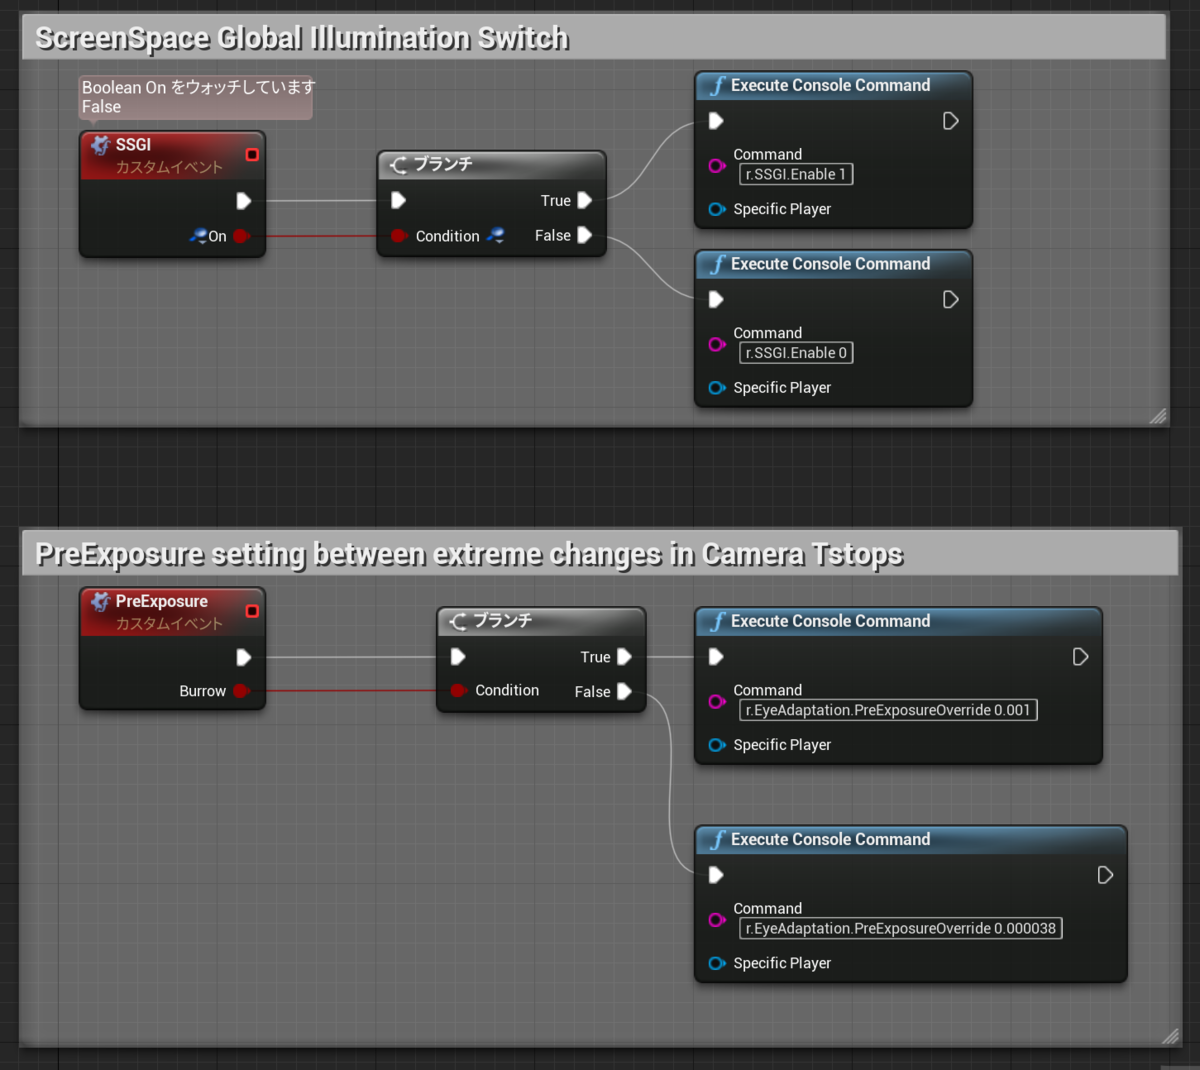
Task: Click exec output of PreExposureOverride 0.001 node
Action: (1080, 657)
